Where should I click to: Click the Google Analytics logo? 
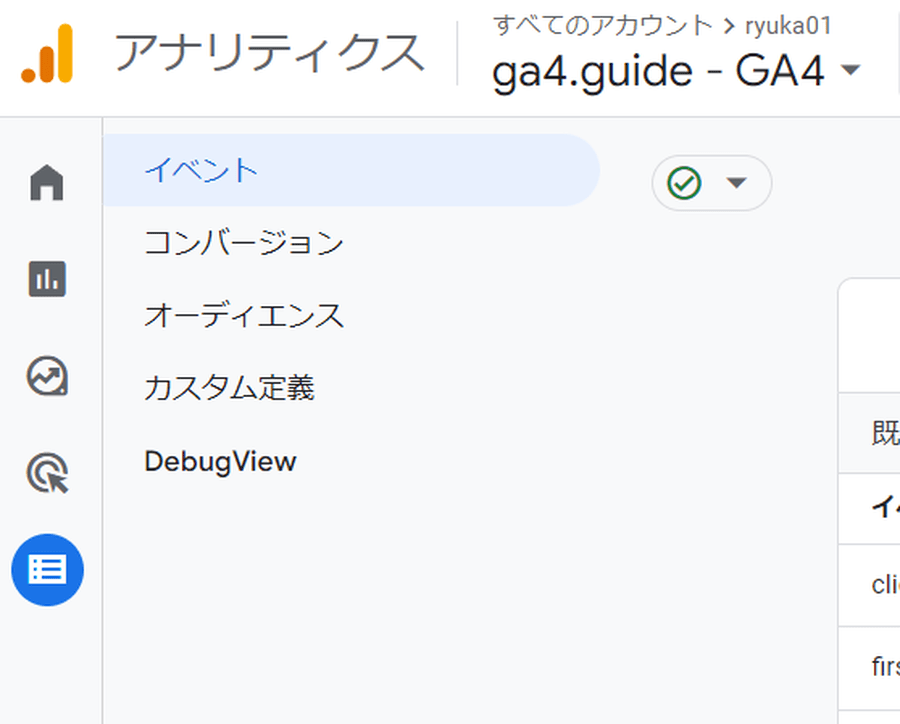click(47, 54)
